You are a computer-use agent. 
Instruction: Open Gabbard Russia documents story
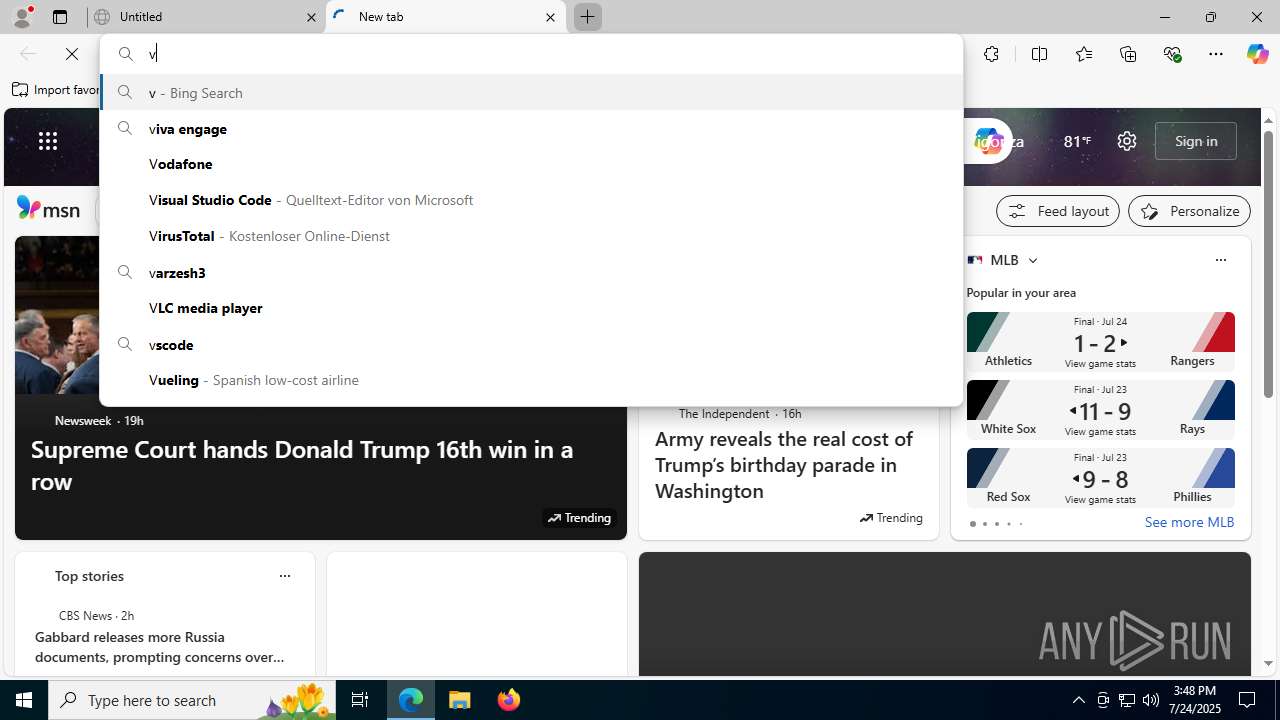(160, 647)
